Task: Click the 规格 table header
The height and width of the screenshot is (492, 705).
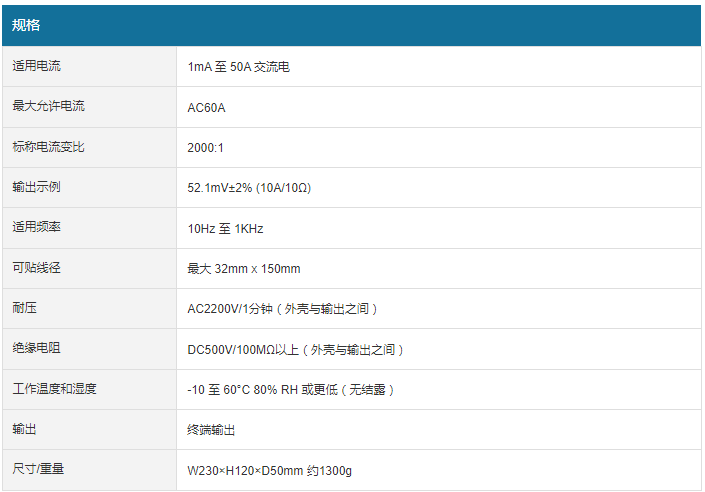Action: click(26, 25)
